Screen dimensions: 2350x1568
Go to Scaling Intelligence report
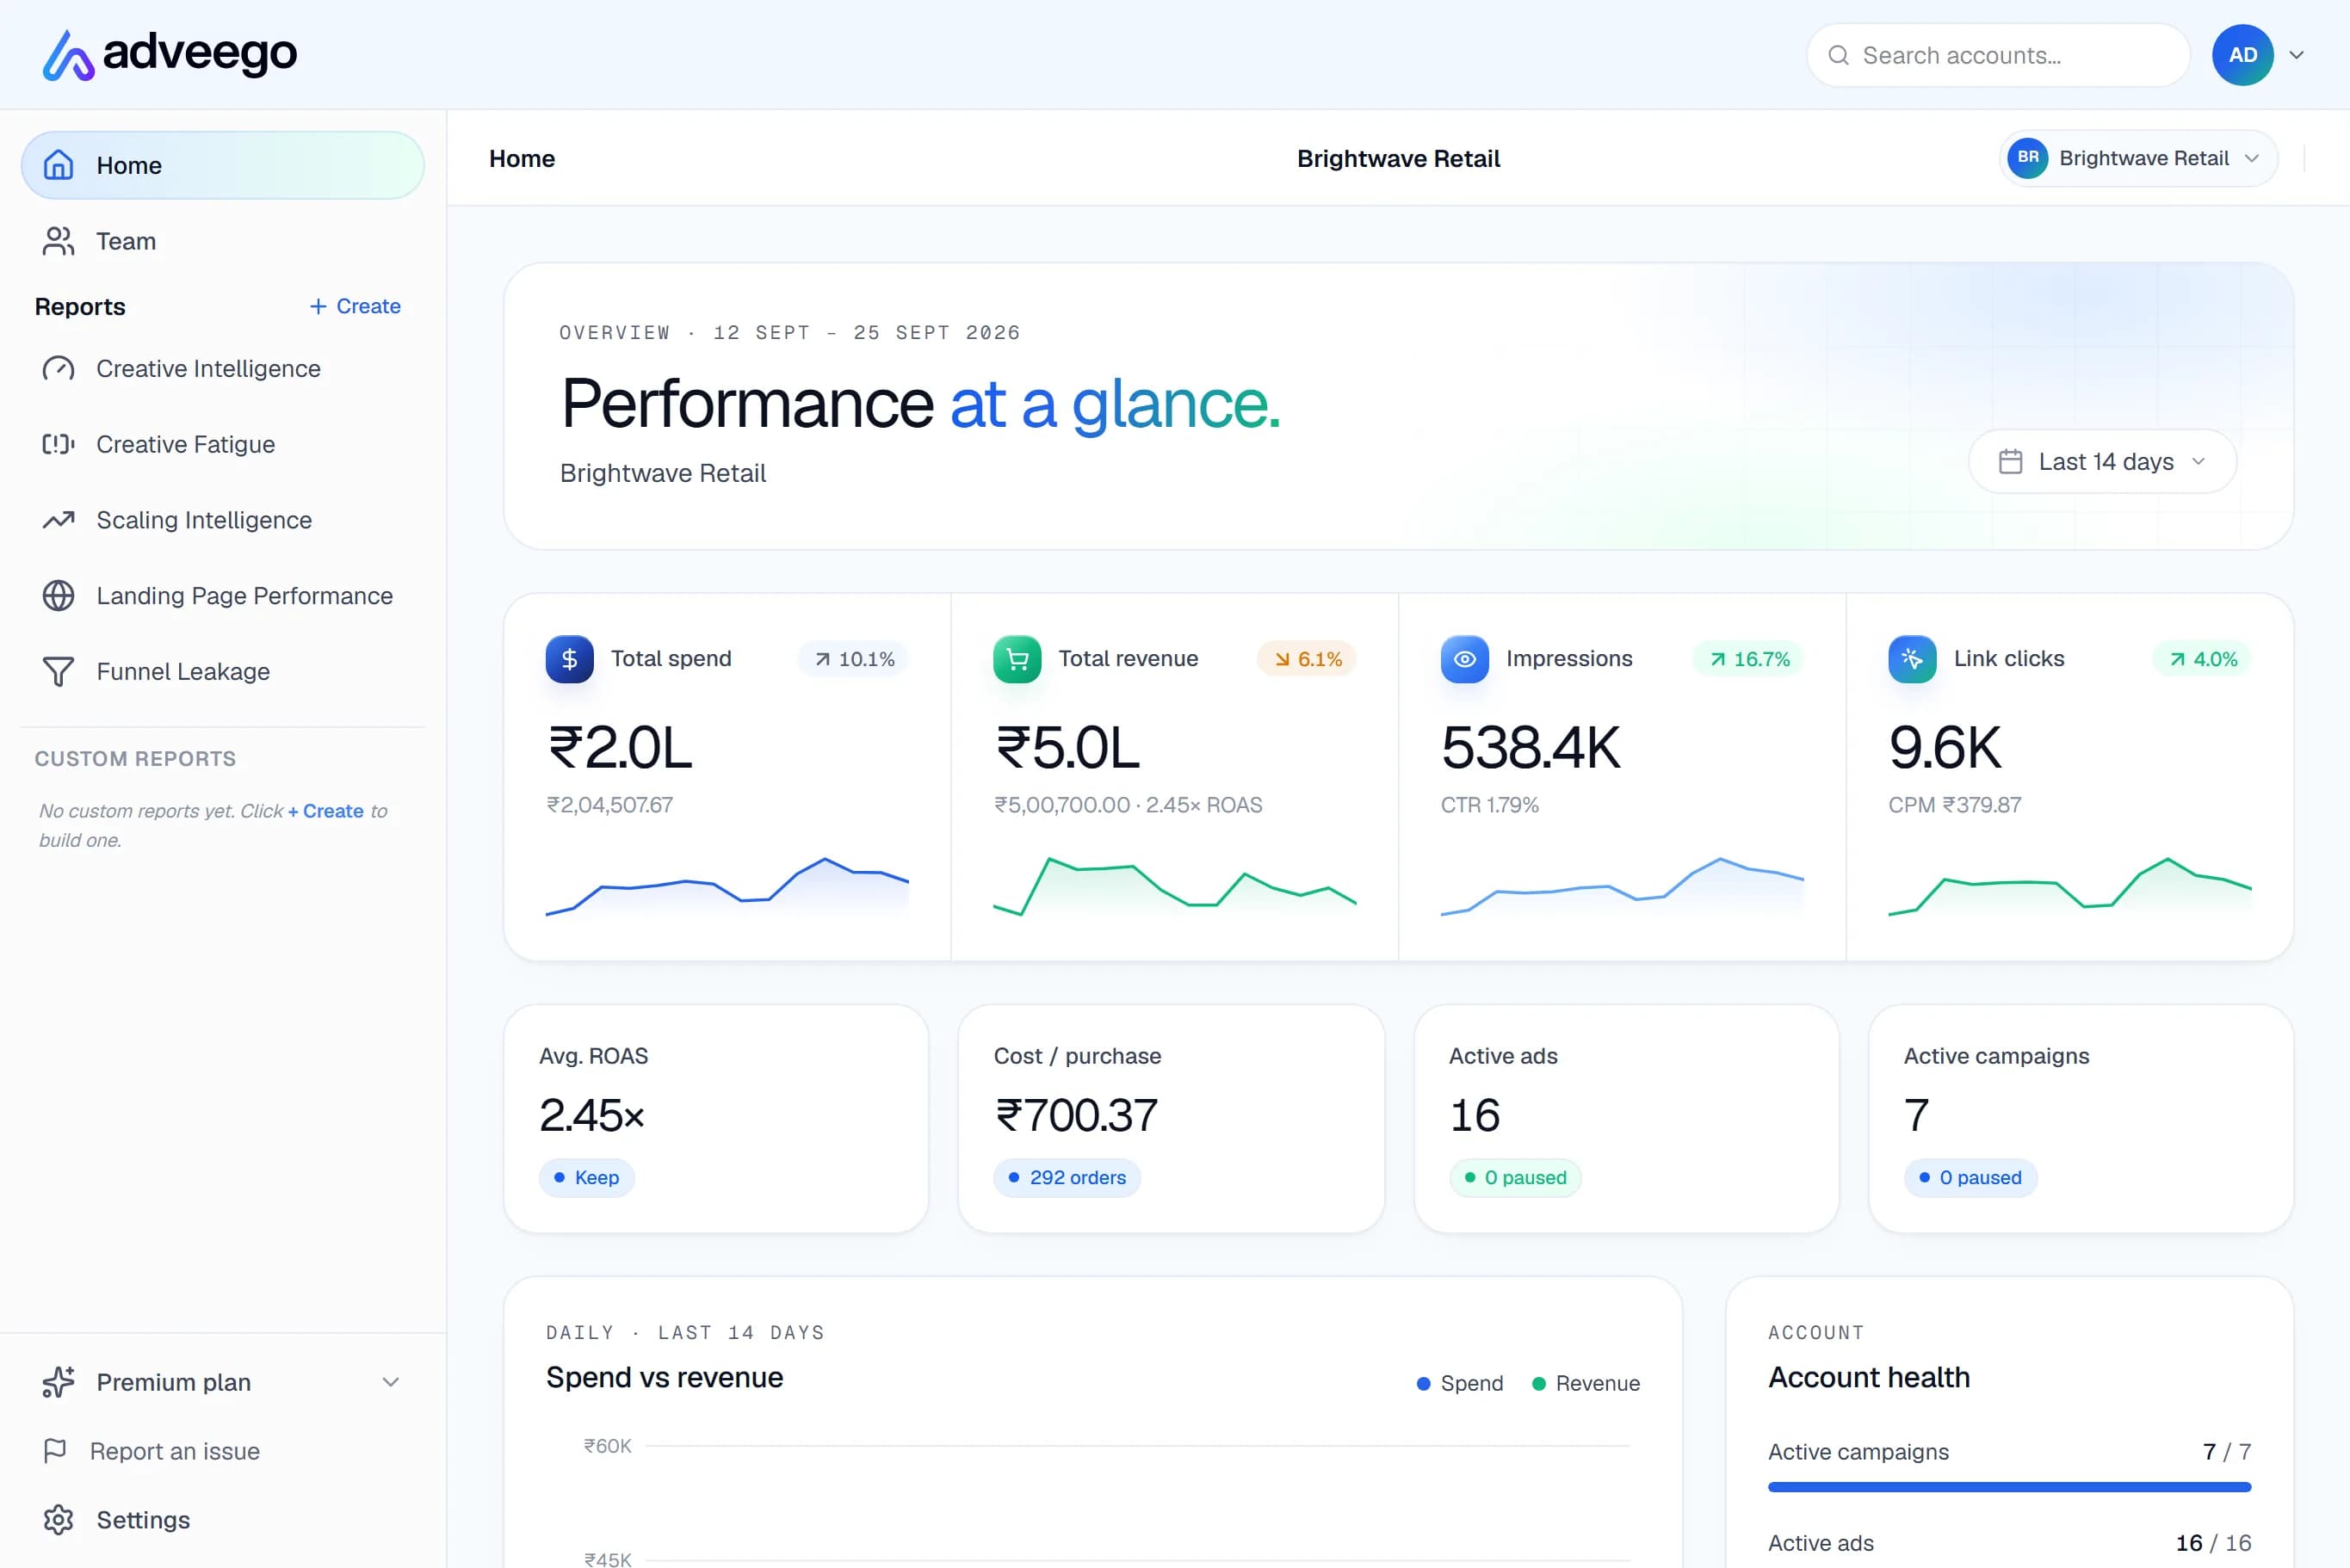[x=222, y=520]
